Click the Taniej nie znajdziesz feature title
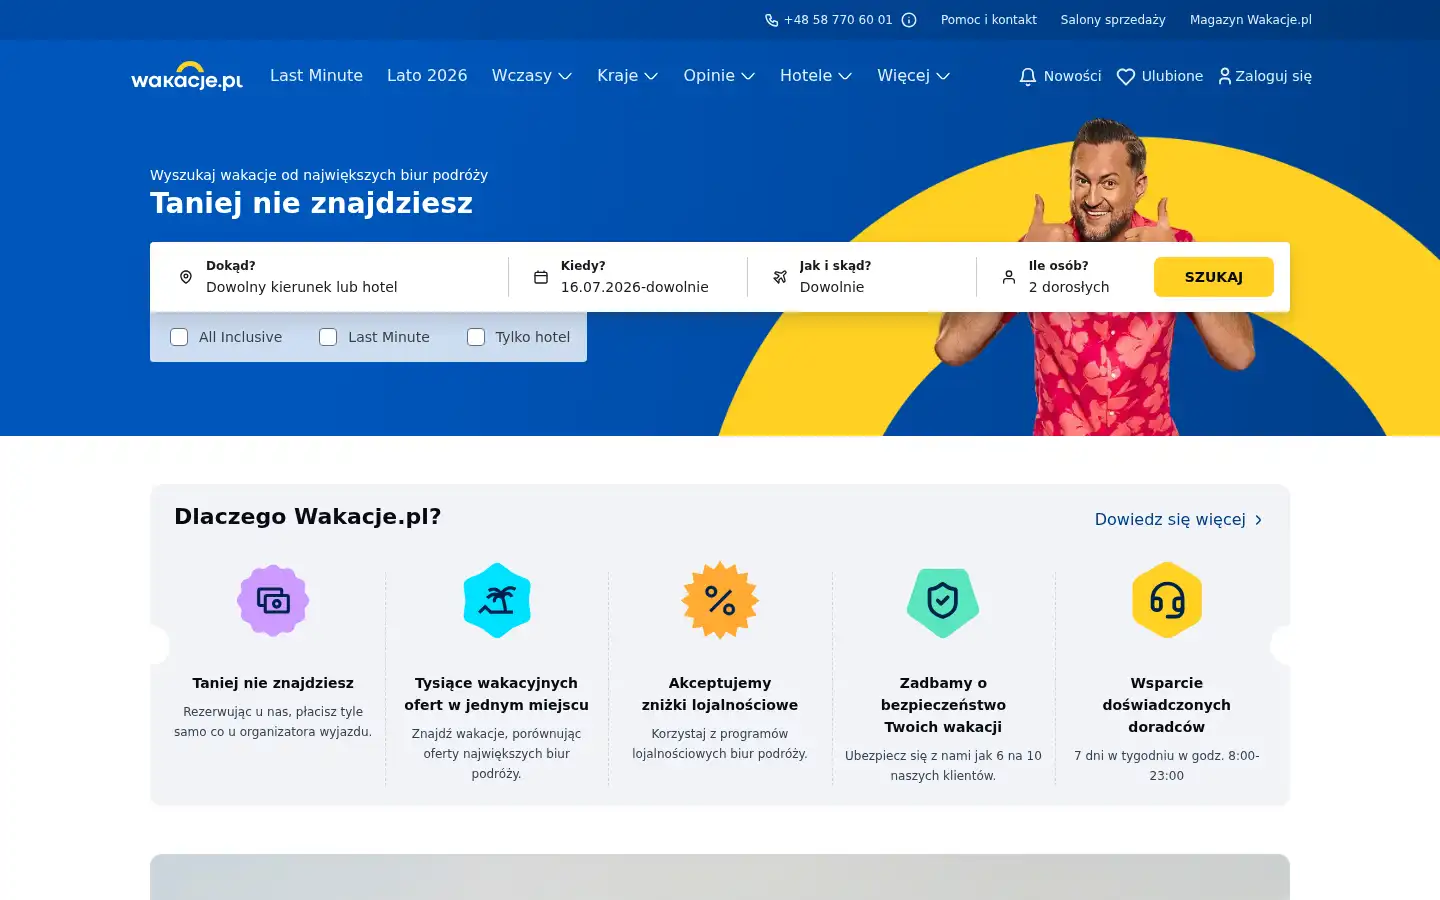 [x=273, y=683]
